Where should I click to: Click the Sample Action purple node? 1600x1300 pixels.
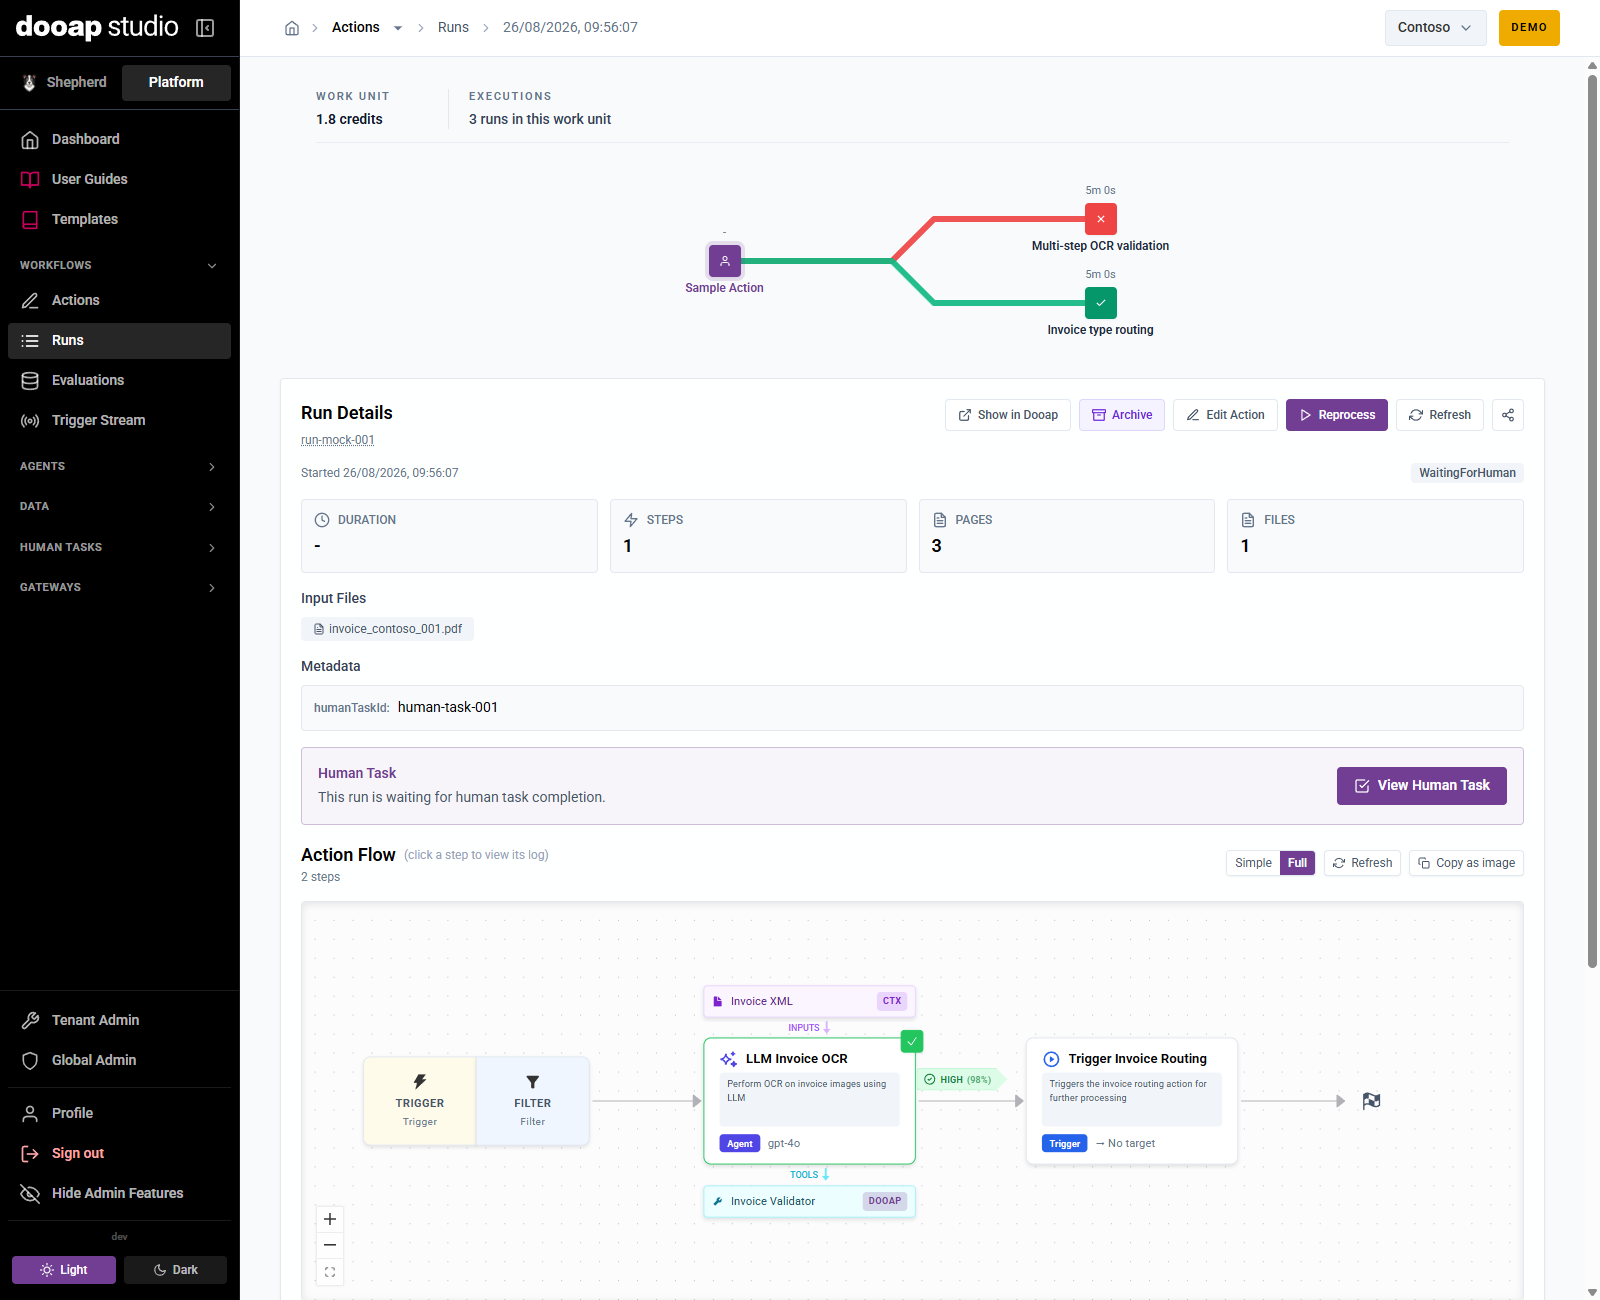[725, 261]
